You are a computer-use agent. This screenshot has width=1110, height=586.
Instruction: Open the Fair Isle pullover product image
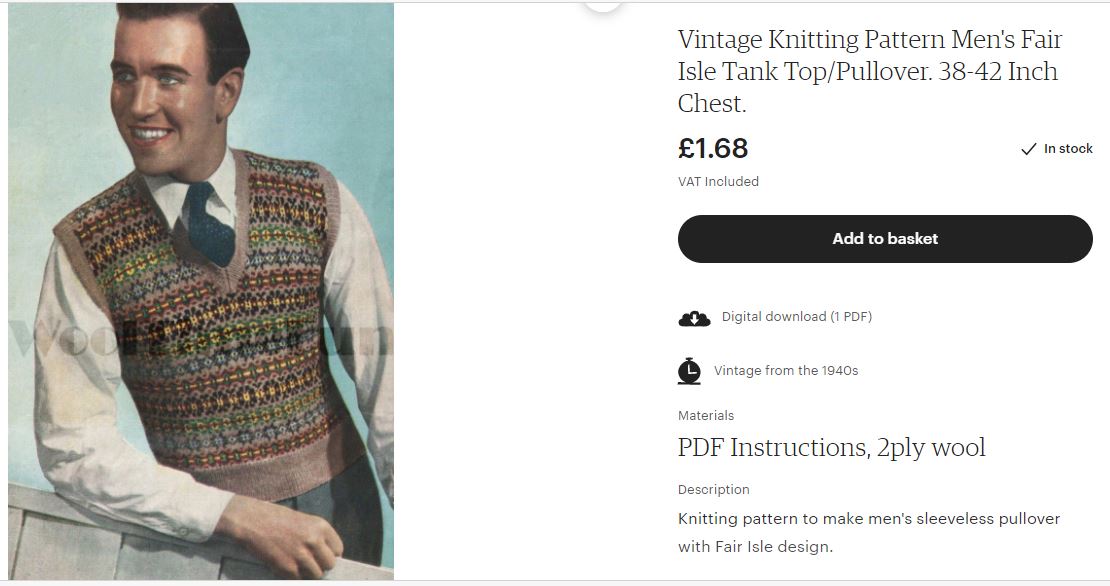(x=200, y=290)
